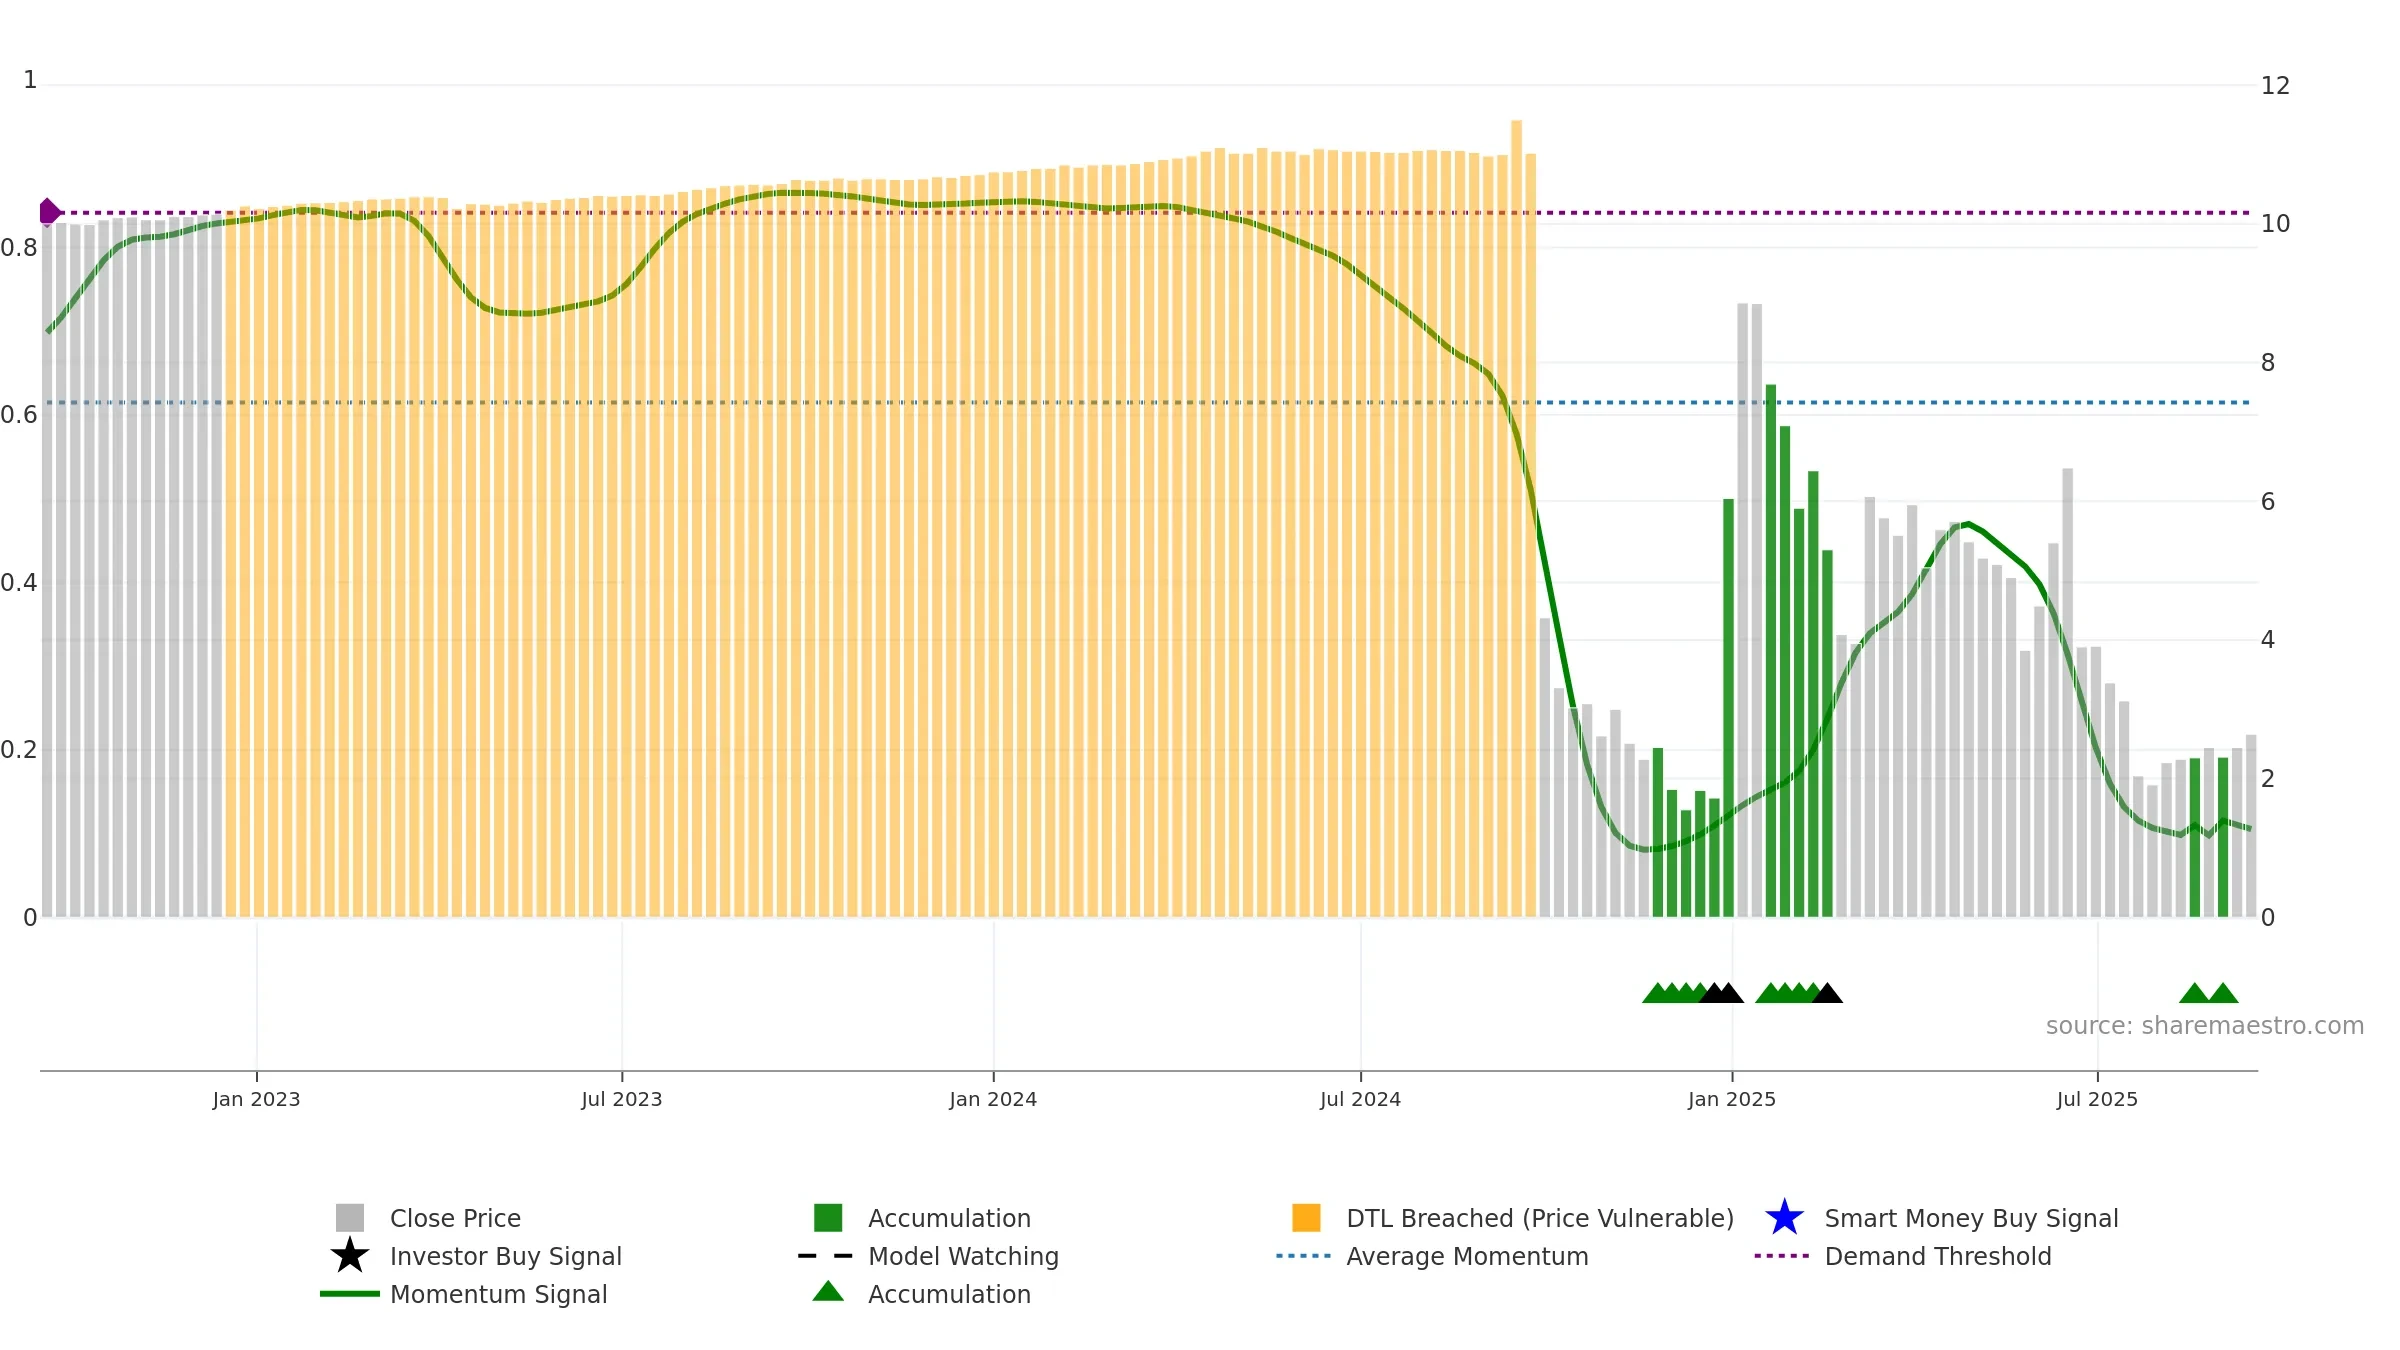This screenshot has height=1350, width=2400.
Task: Toggle the Model Watching legend label
Action: click(963, 1256)
